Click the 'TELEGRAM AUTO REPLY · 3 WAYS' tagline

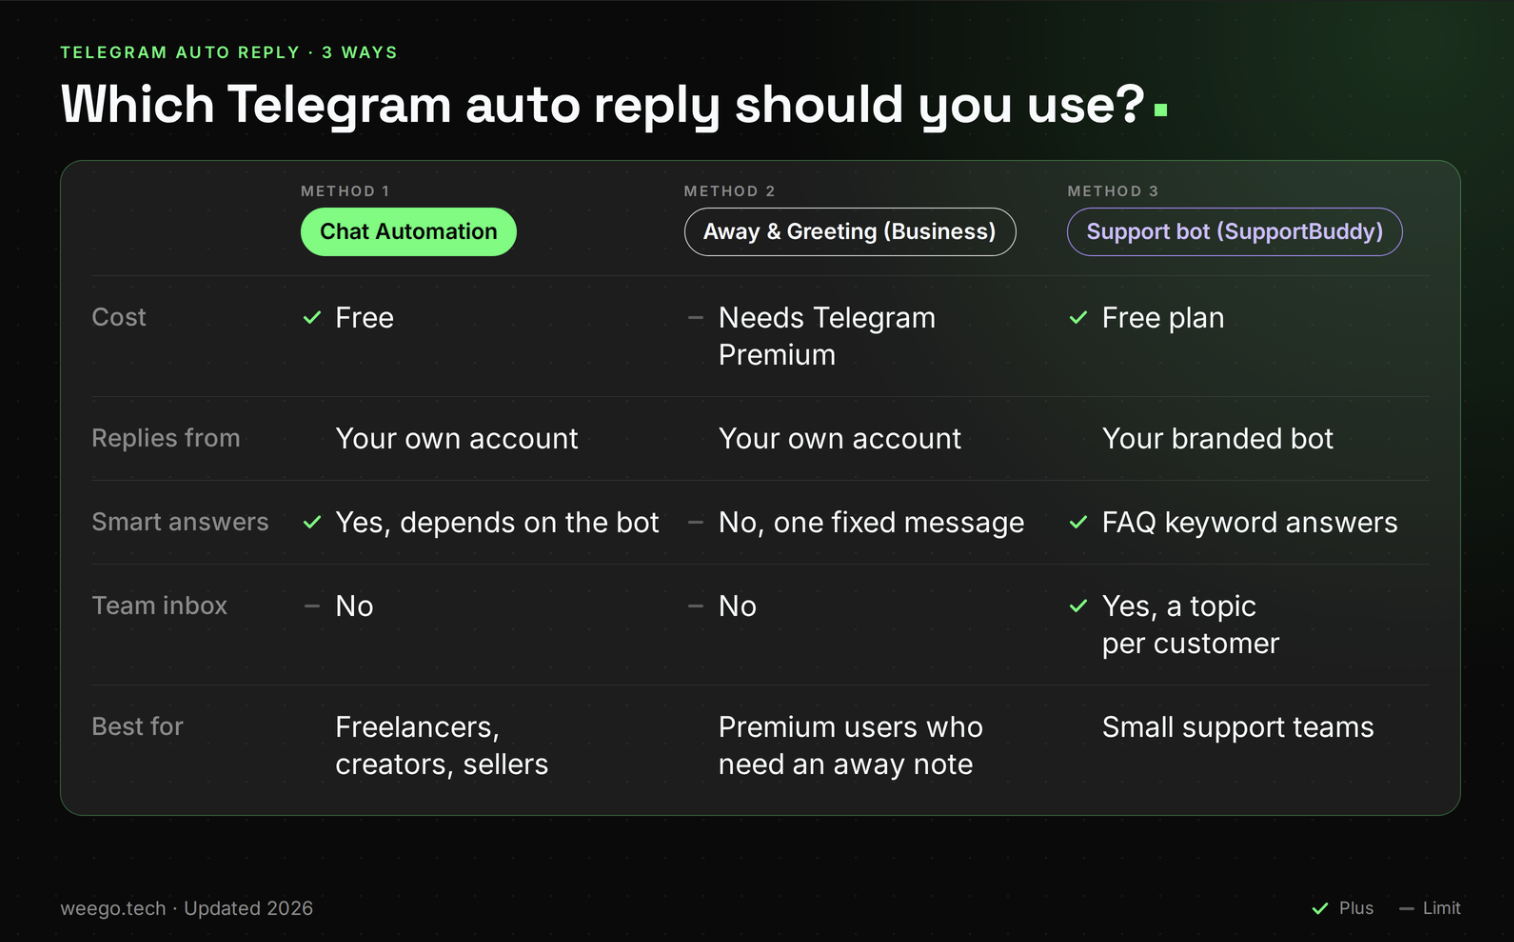(x=229, y=52)
